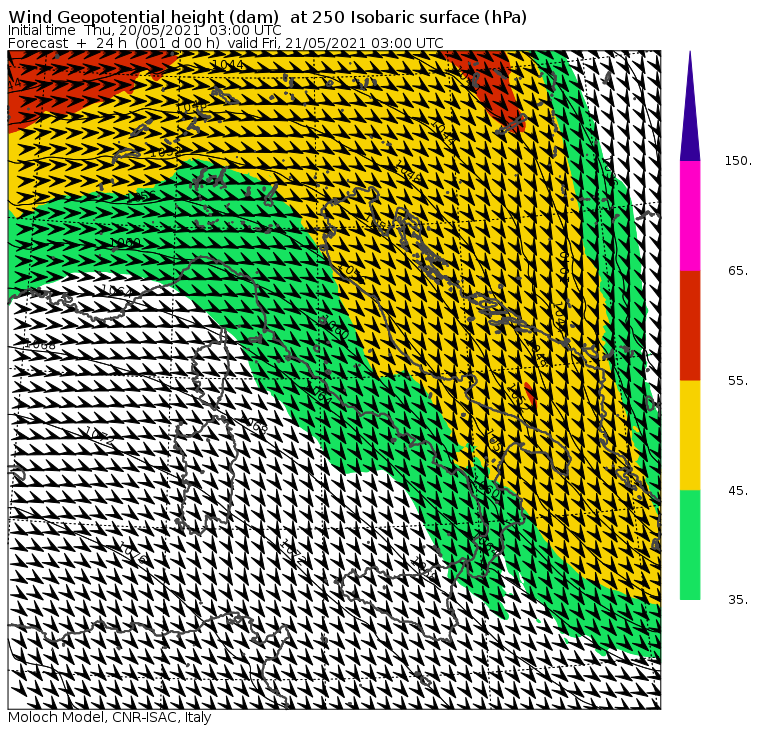
Task: Click the legend value '65.'
Action: (x=739, y=270)
